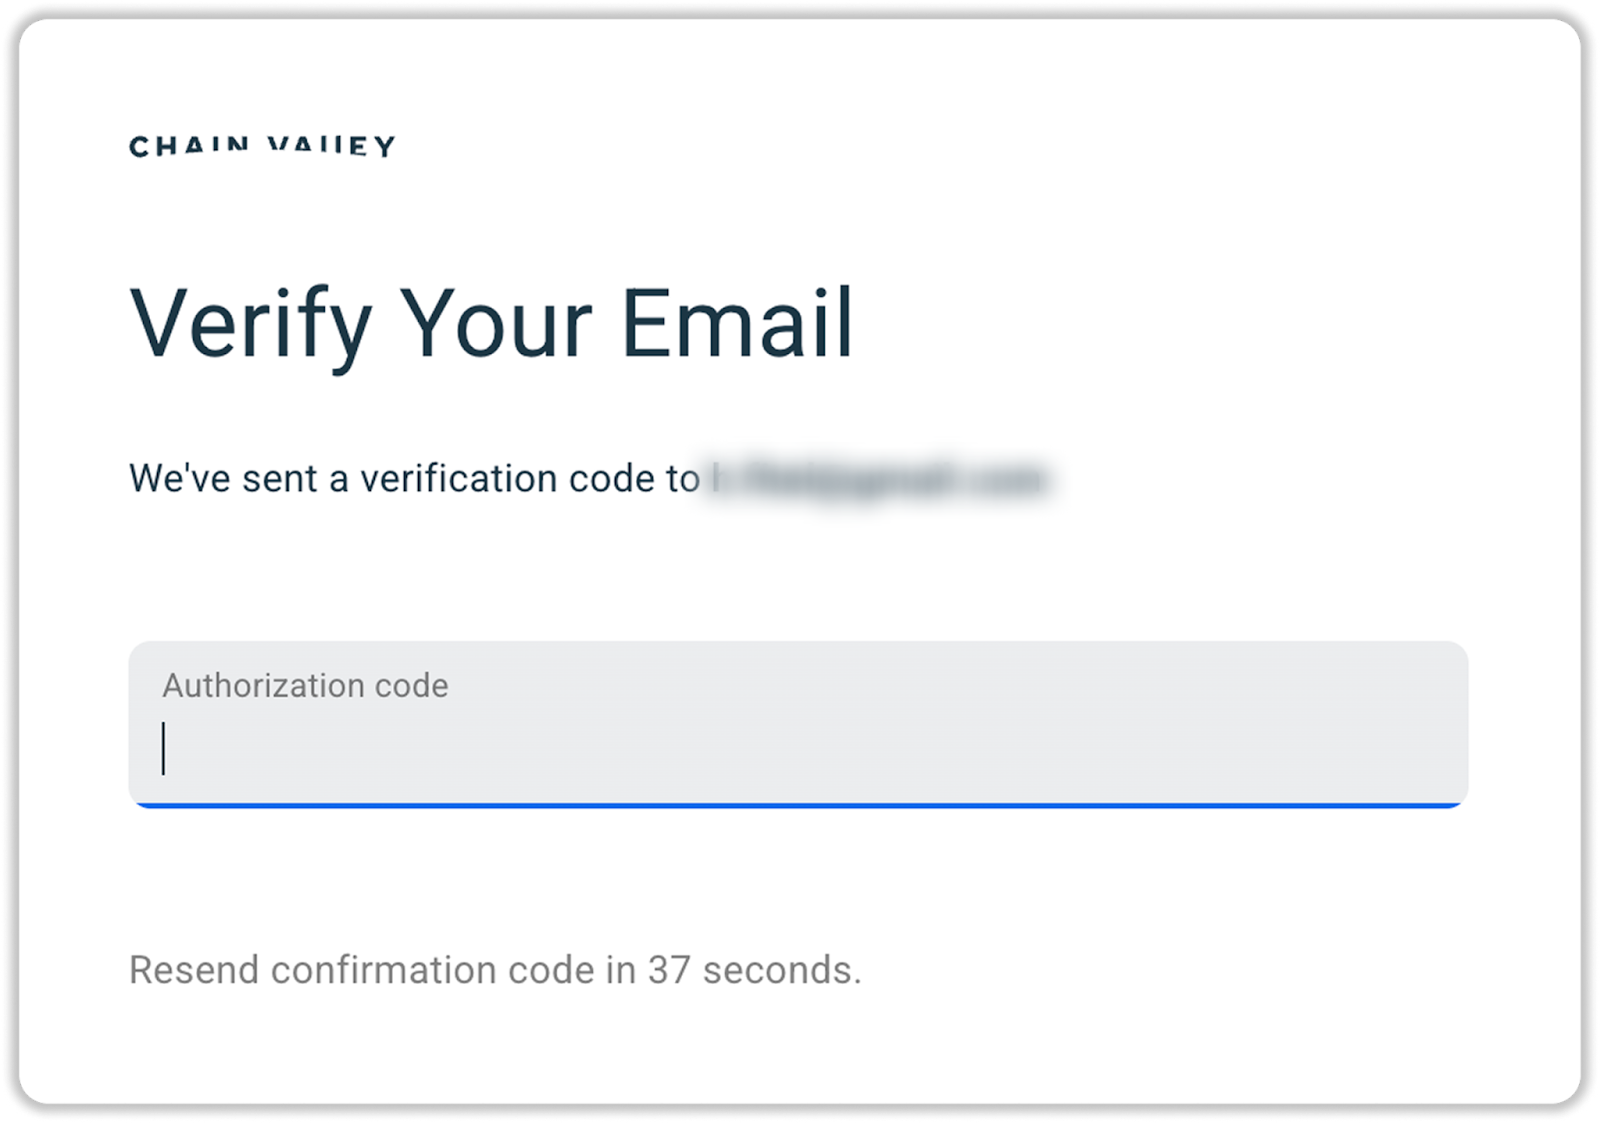Image resolution: width=1600 pixels, height=1123 pixels.
Task: Click the Chain Valley logo
Action: pos(262,147)
